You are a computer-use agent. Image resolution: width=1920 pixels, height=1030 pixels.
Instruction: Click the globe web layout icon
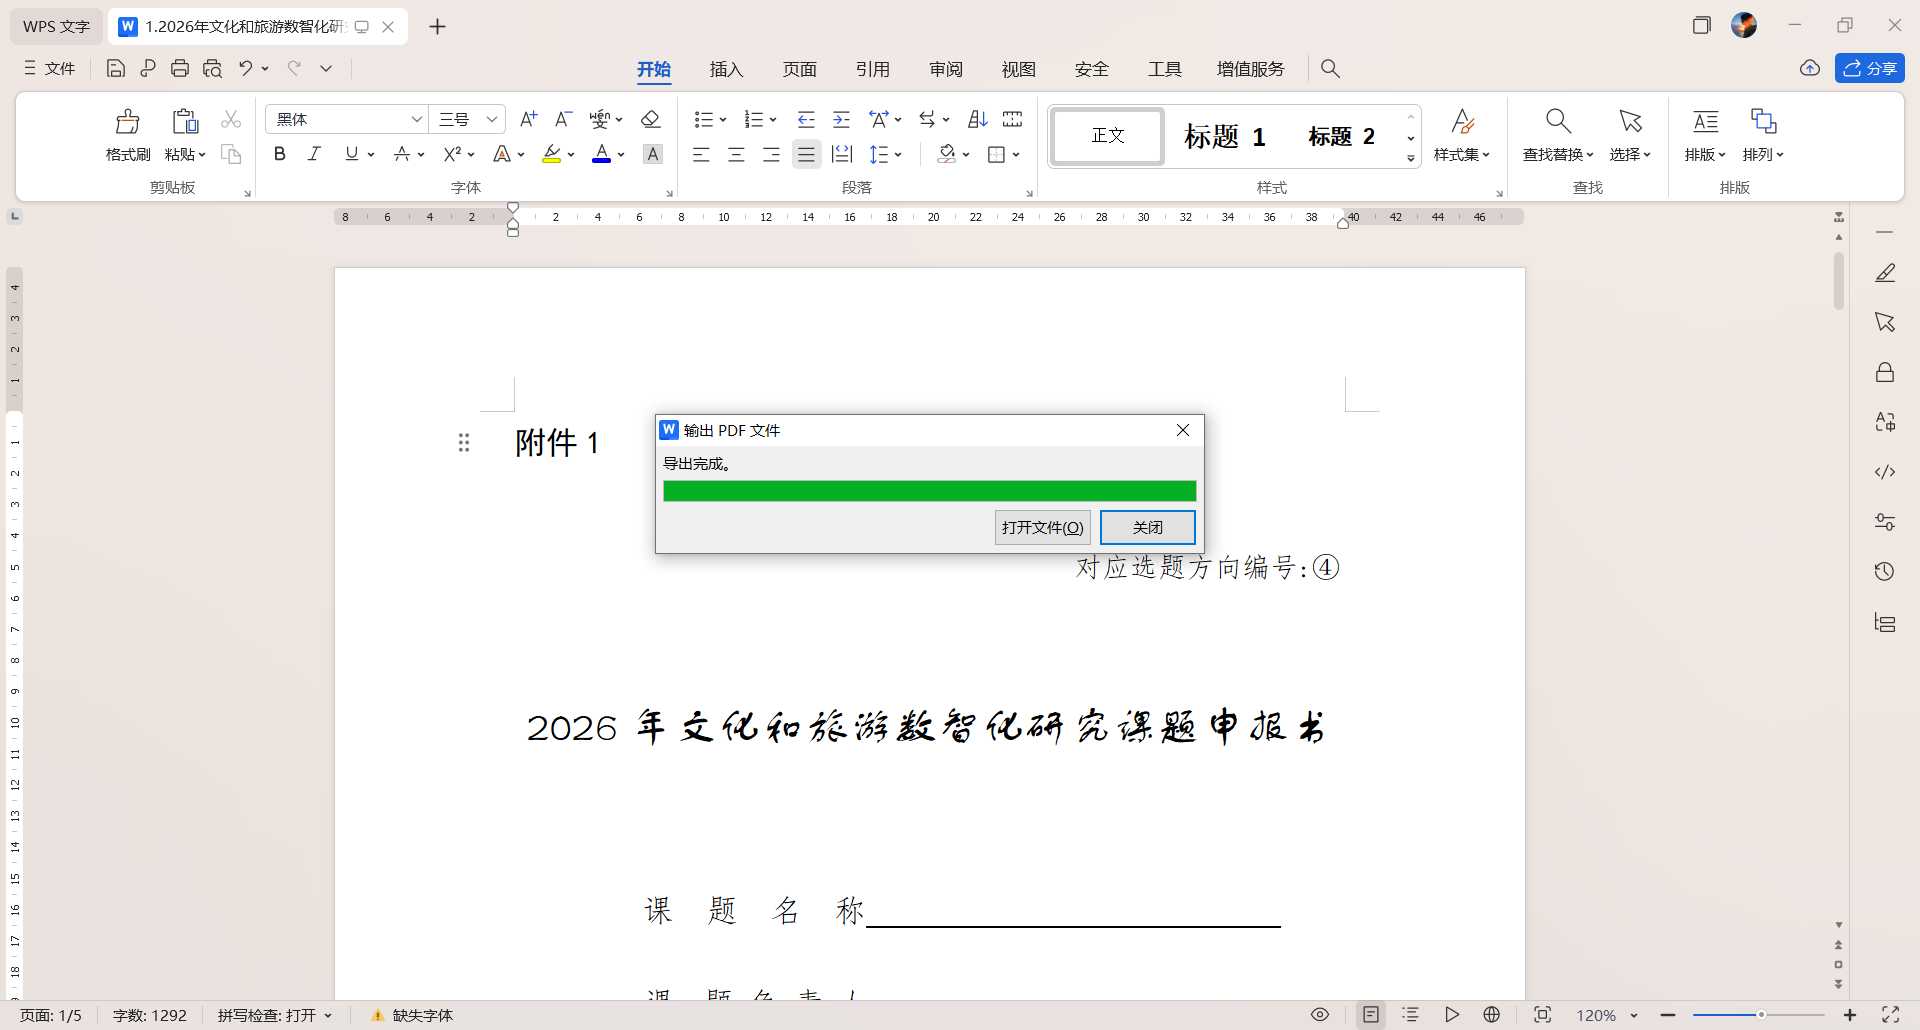[x=1492, y=1015]
